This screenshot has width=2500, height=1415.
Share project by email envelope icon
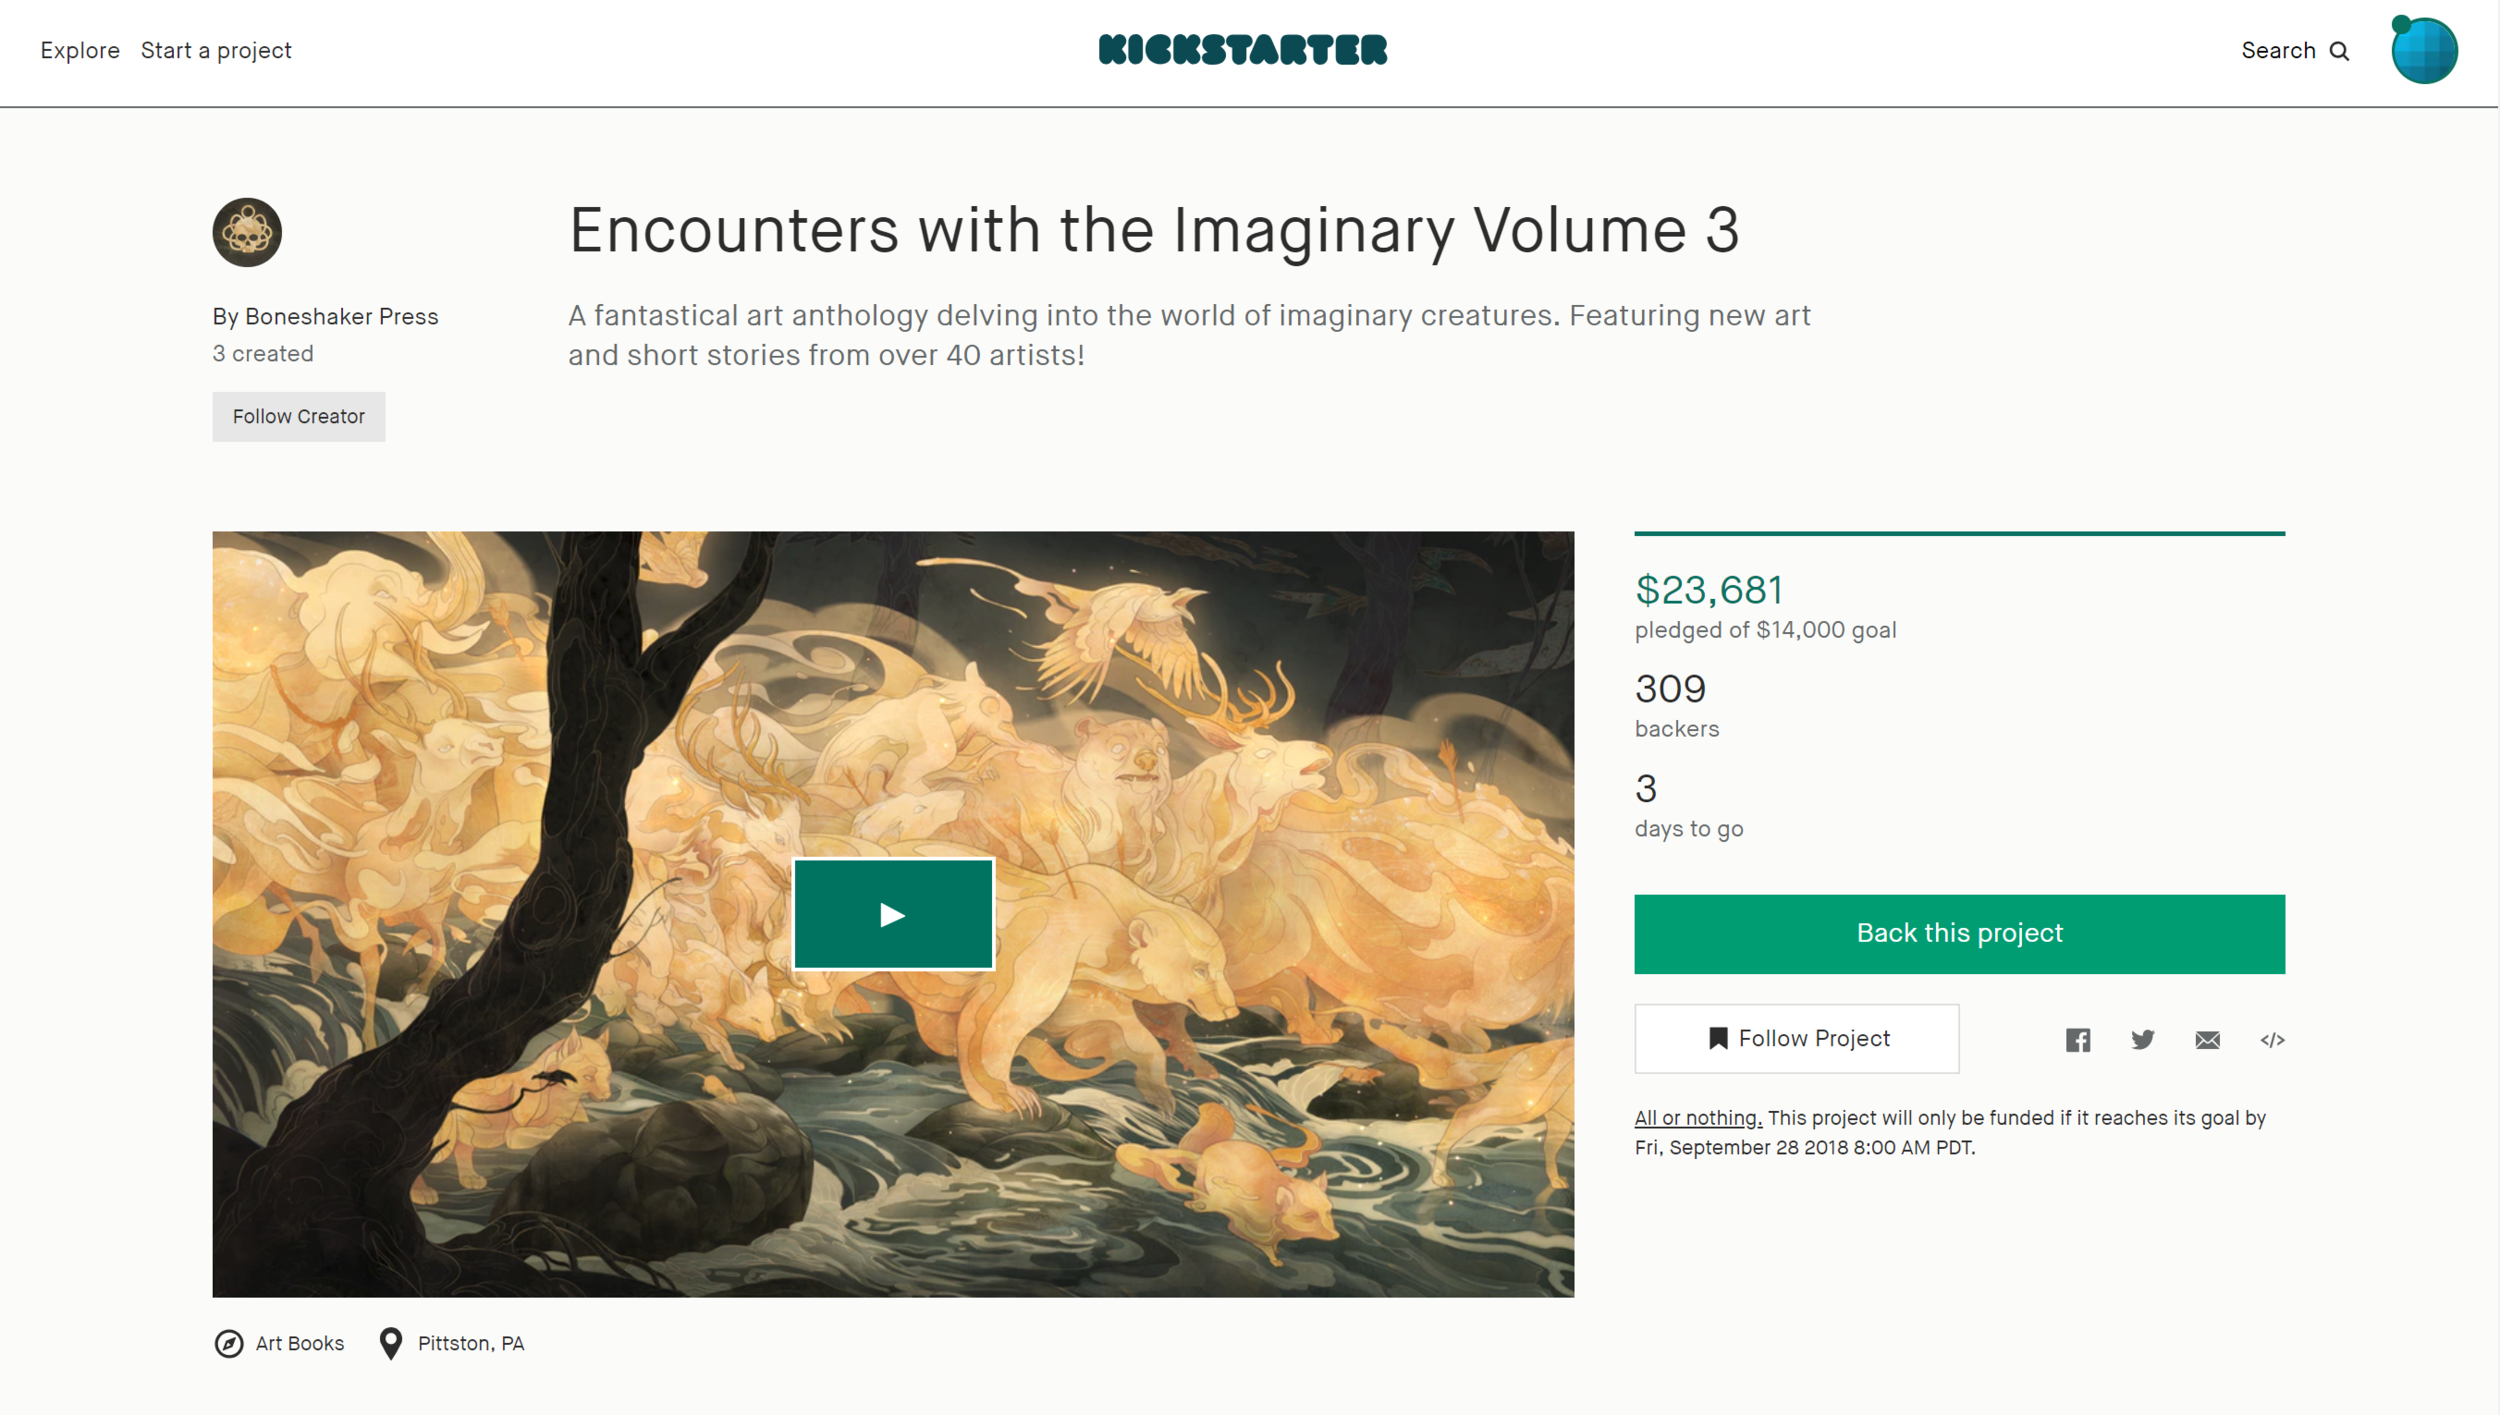2208,1040
